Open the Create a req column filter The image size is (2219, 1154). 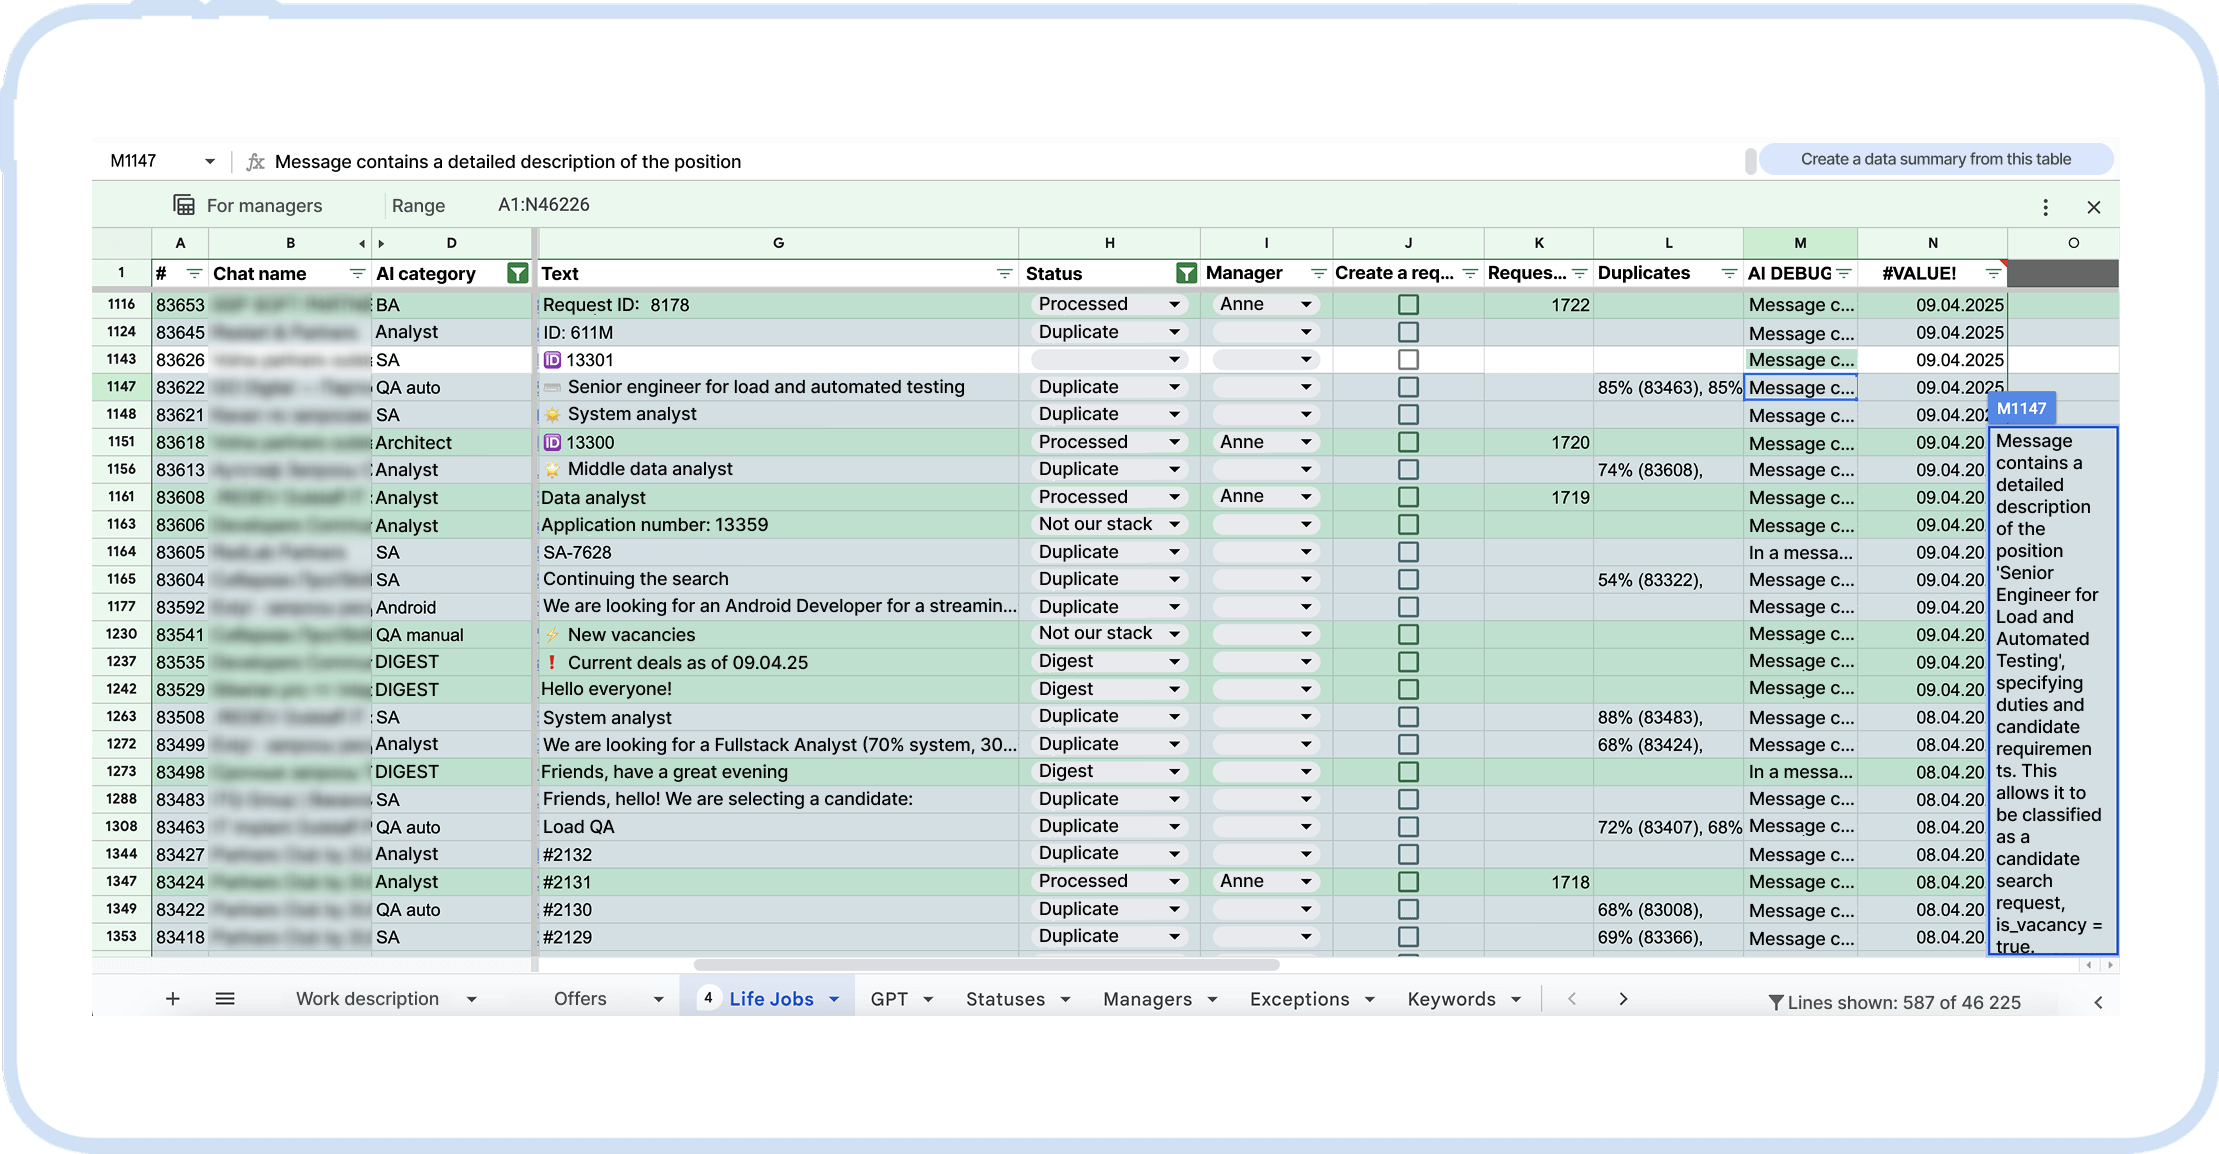1470,274
